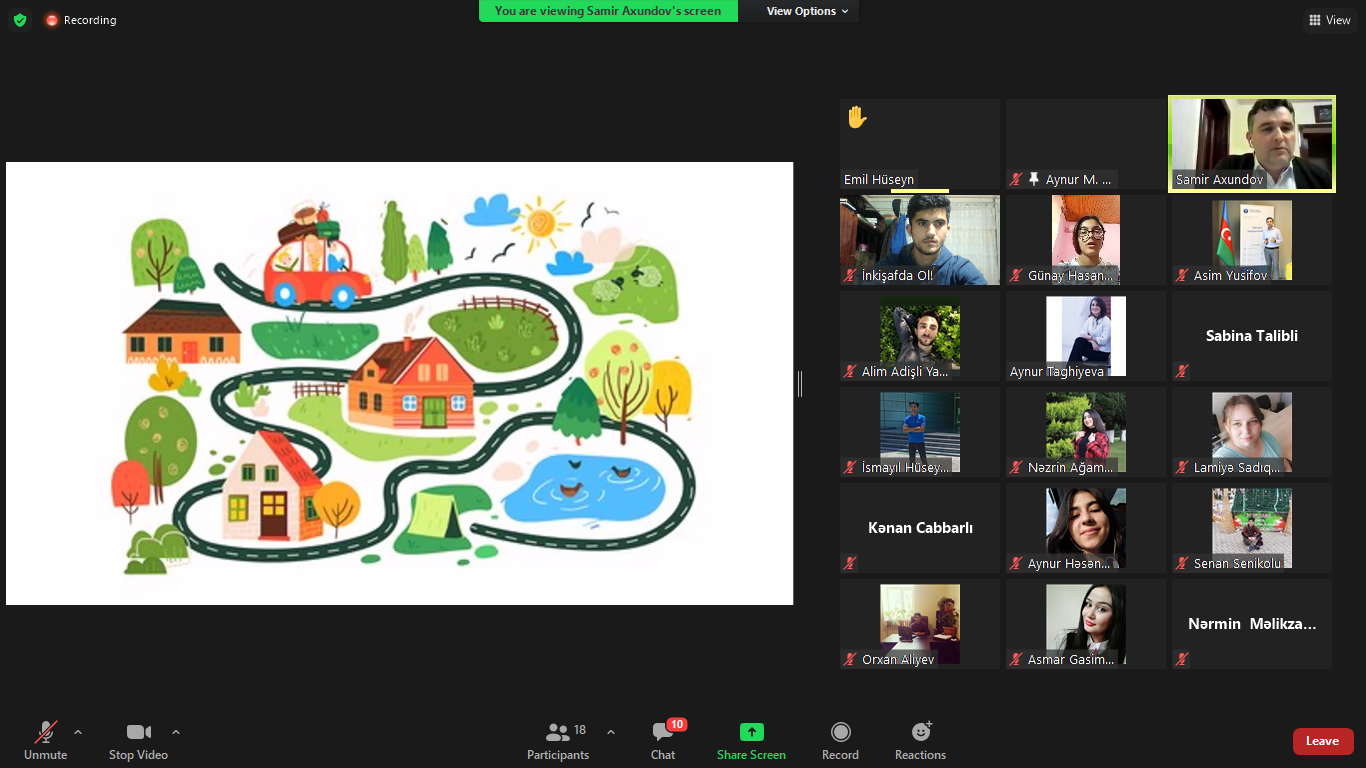The width and height of the screenshot is (1366, 768).
Task: Start recording with the Record button
Action: (840, 741)
